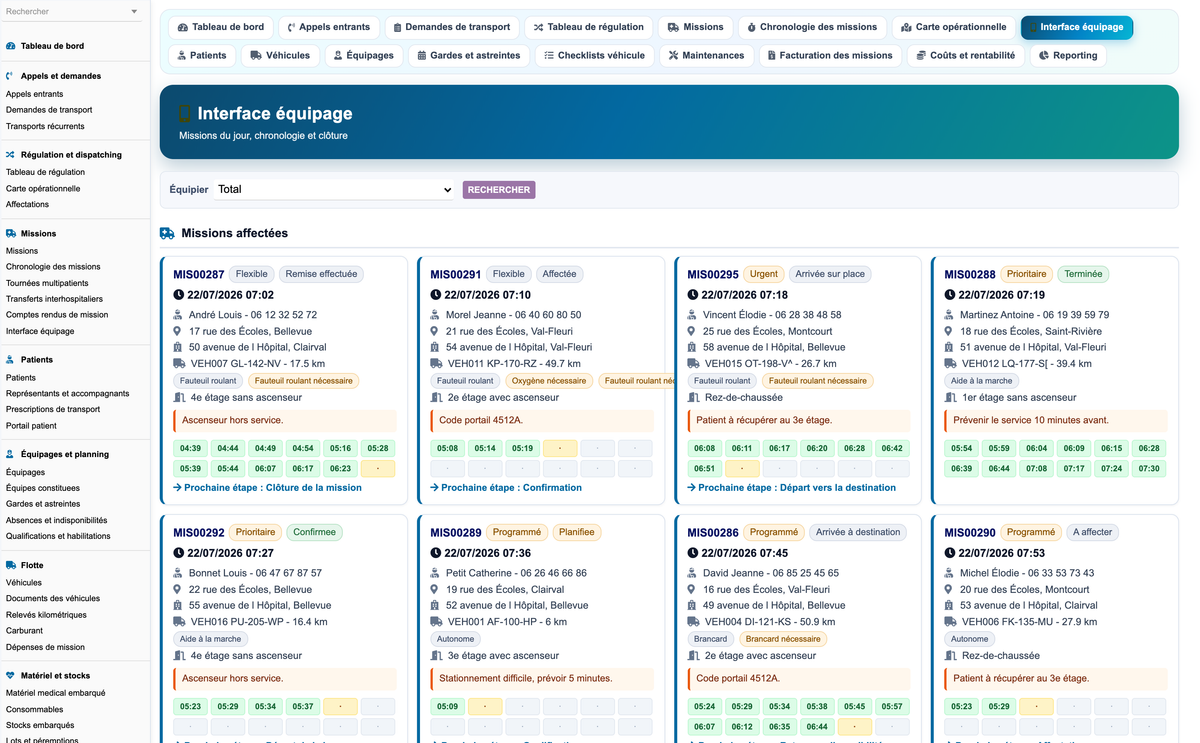Open the Rechercher combo box in sidebar
Image resolution: width=1200 pixels, height=743 pixels.
tap(72, 12)
